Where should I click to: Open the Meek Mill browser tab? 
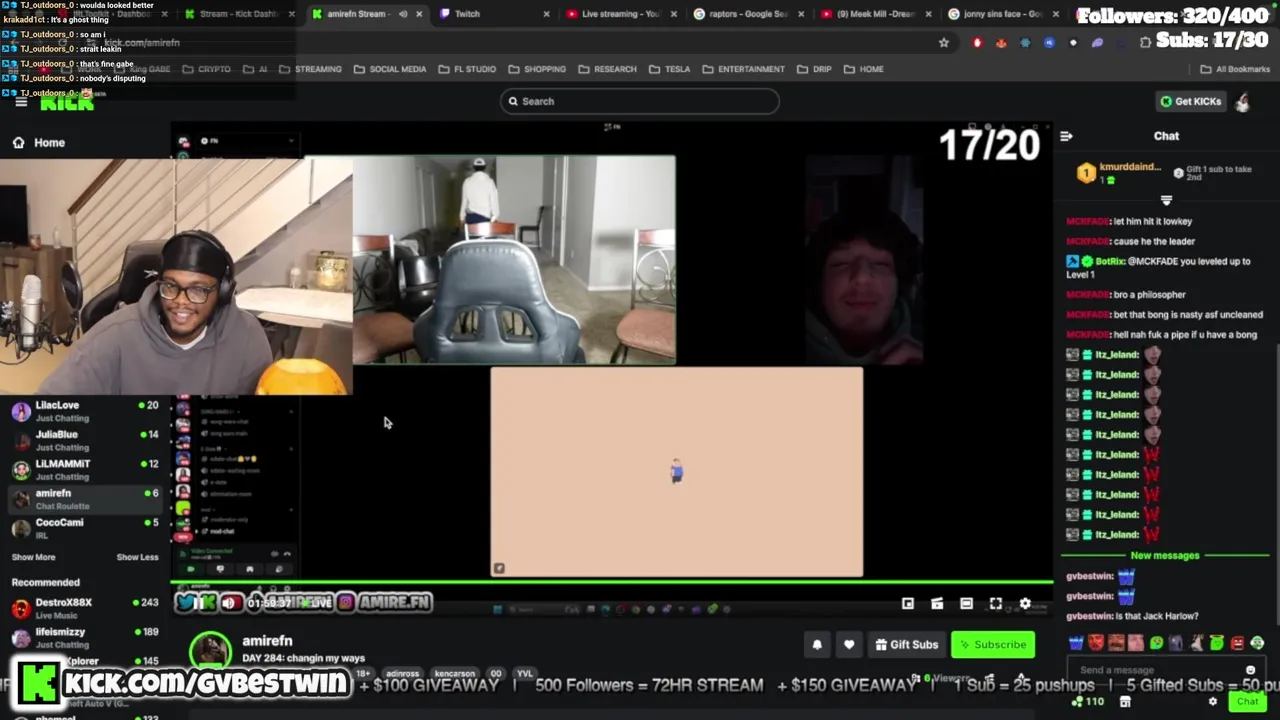point(875,14)
